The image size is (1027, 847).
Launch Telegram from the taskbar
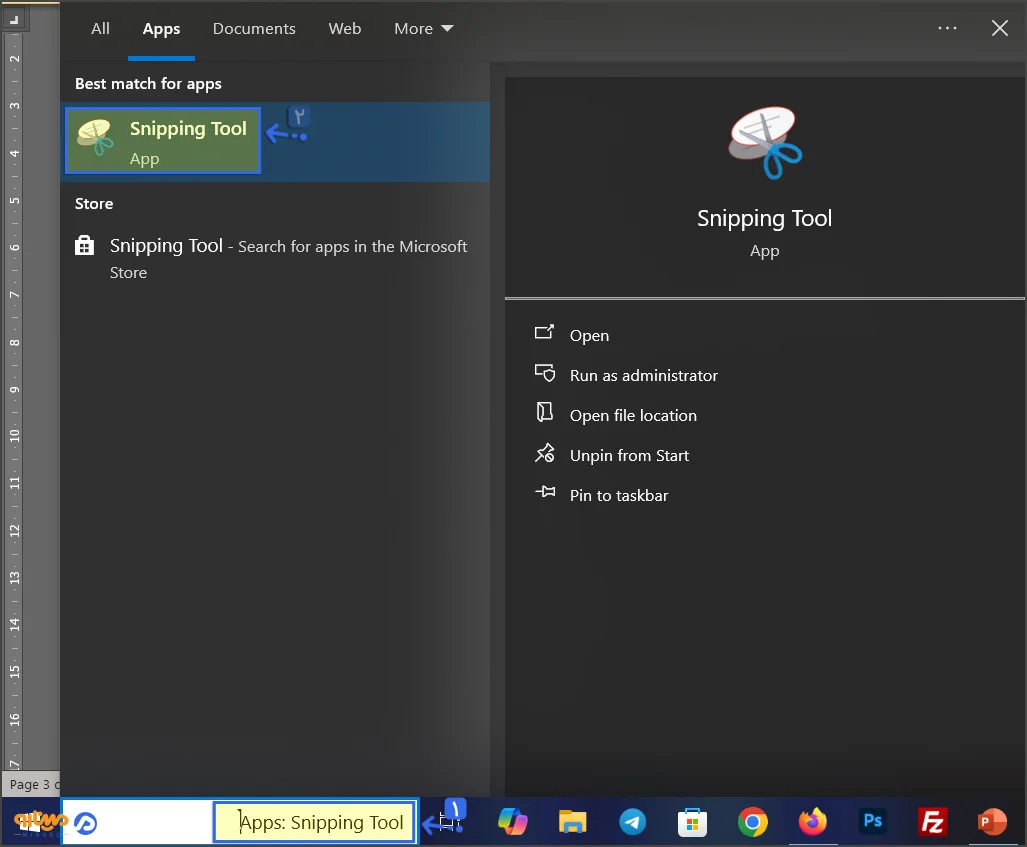click(x=632, y=821)
